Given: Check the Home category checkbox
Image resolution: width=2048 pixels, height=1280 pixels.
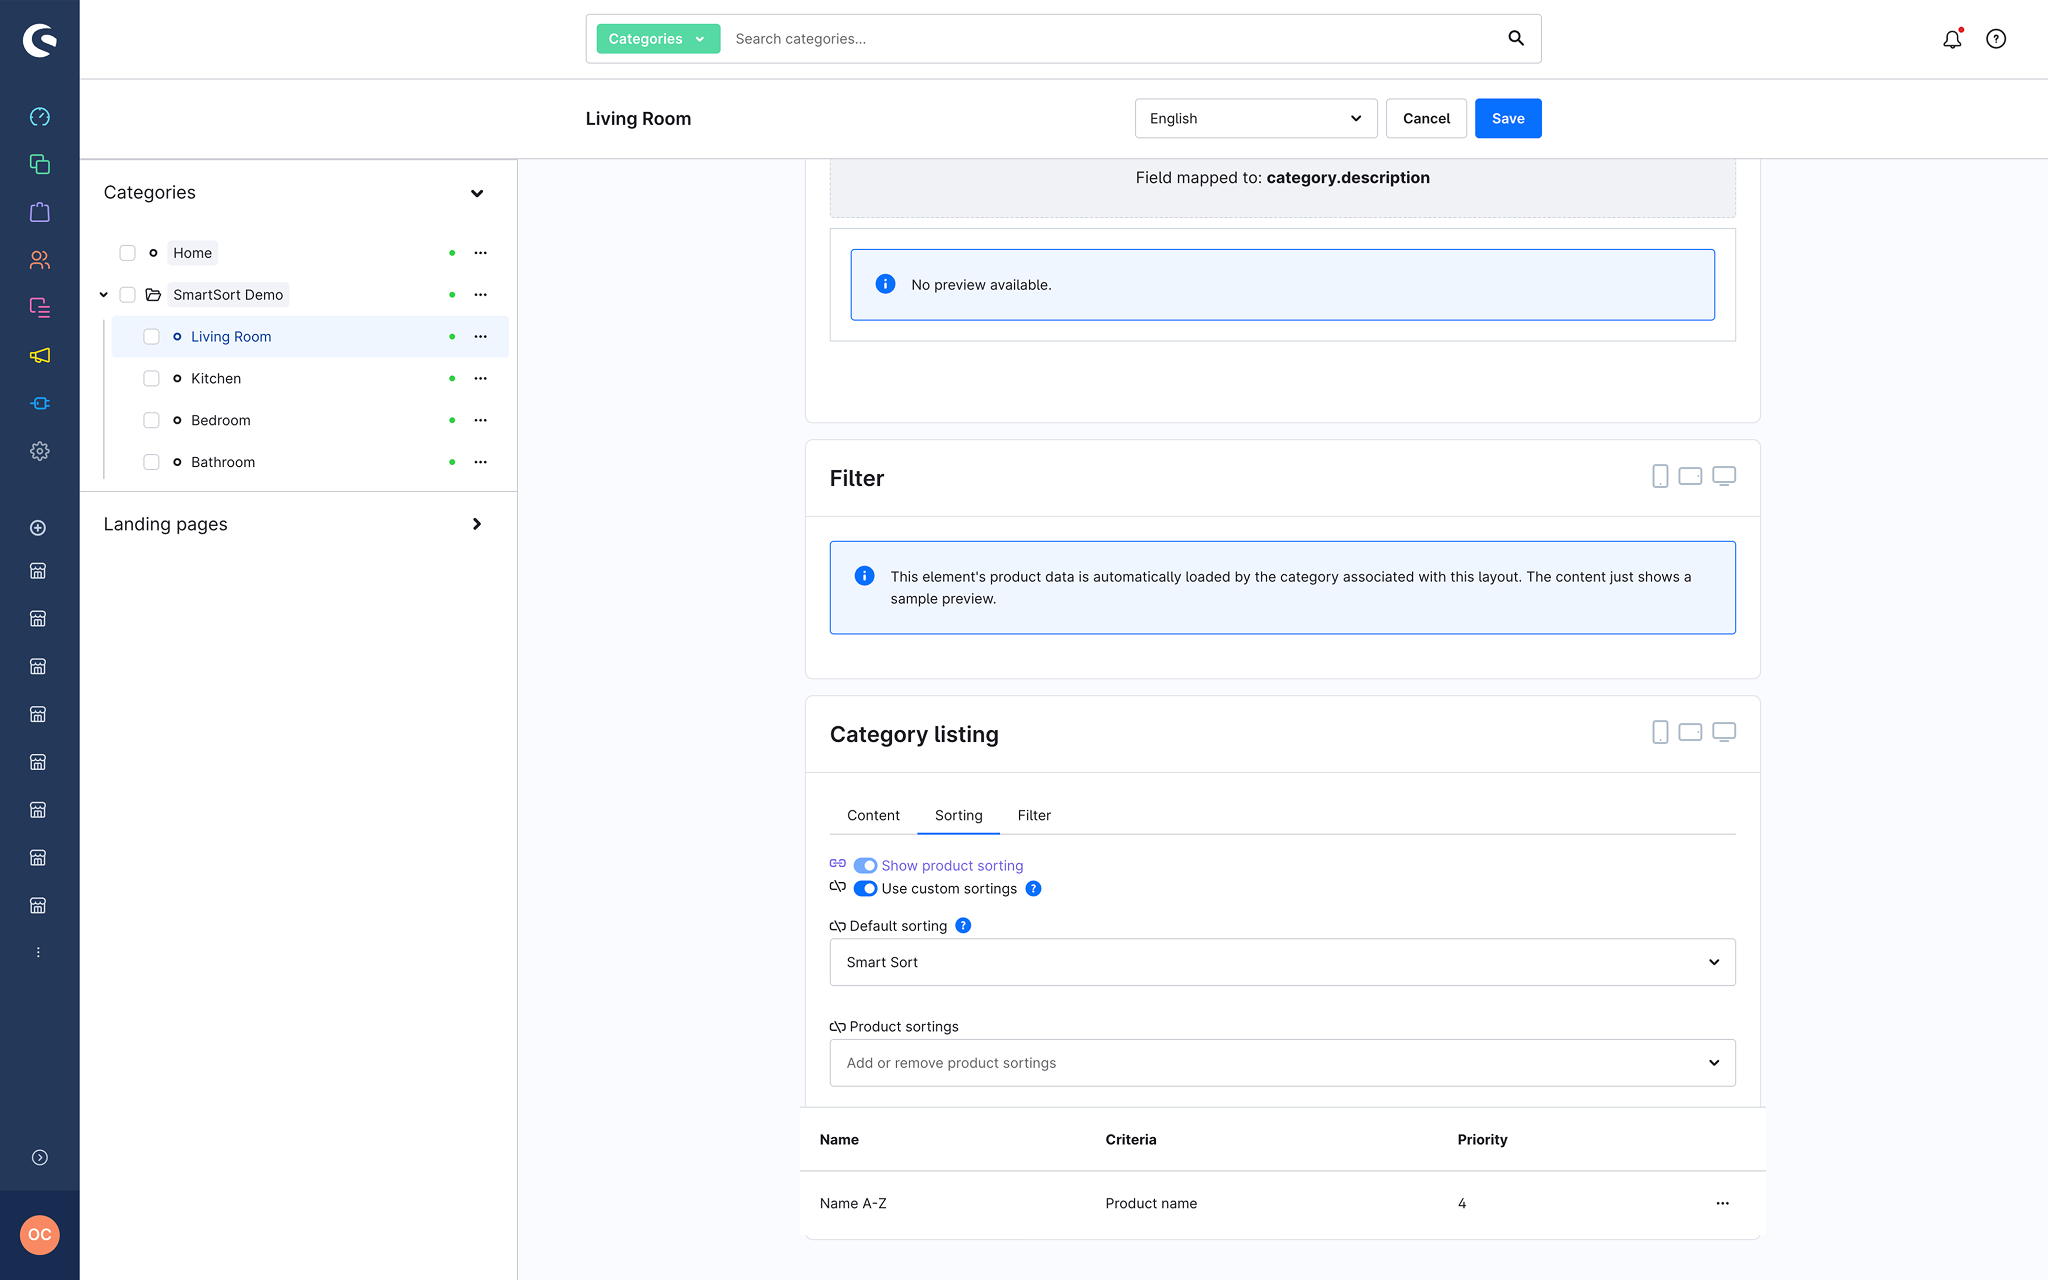Looking at the screenshot, I should pyautogui.click(x=127, y=253).
